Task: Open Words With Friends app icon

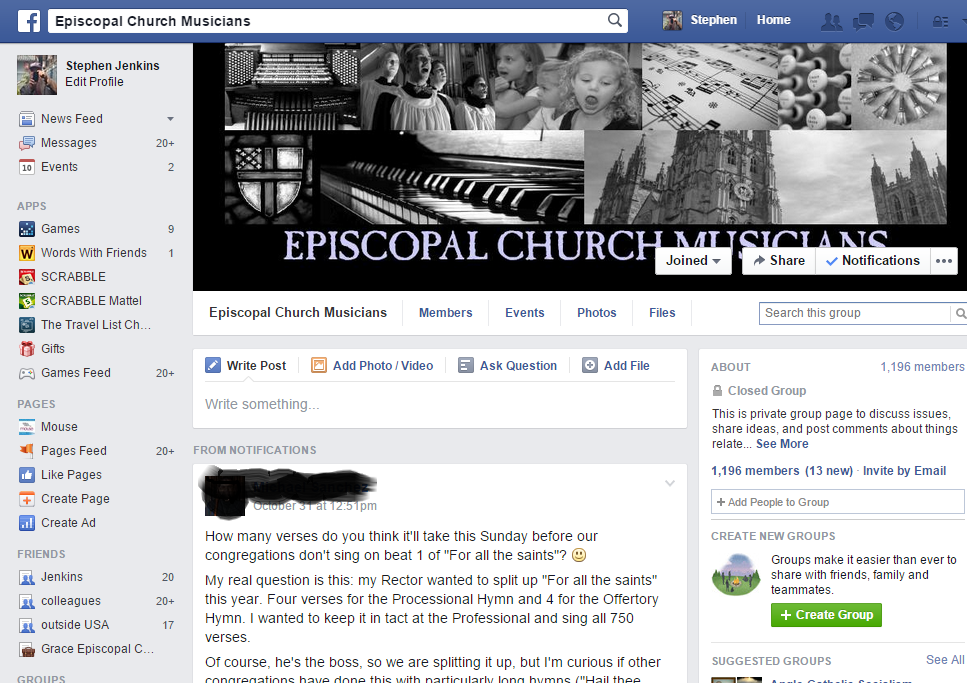Action: [x=27, y=253]
